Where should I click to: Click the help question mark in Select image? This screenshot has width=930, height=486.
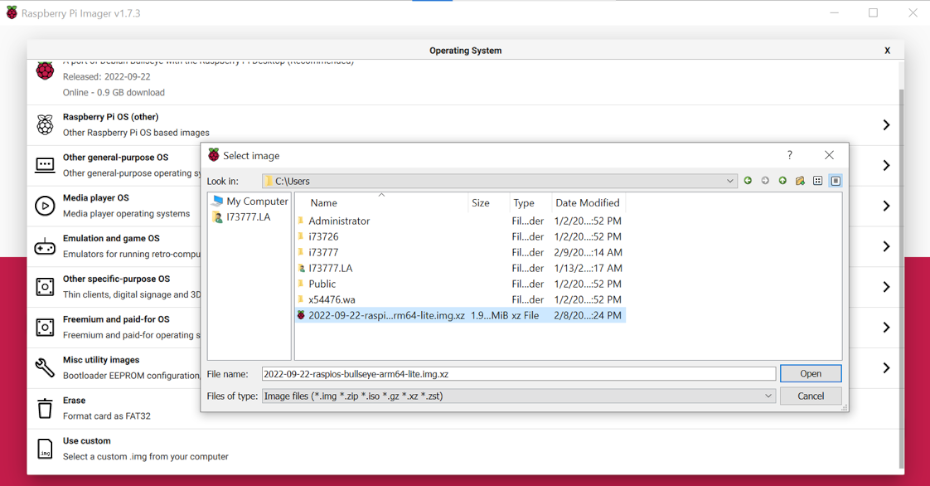789,155
